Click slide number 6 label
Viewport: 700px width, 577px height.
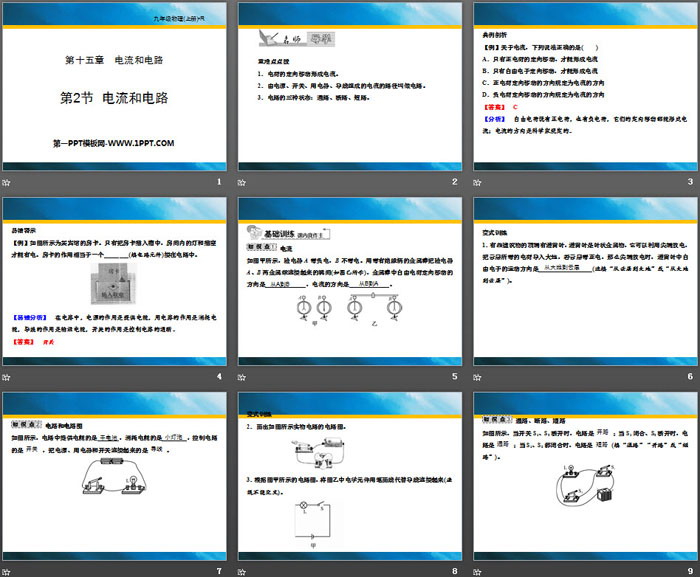[x=690, y=376]
